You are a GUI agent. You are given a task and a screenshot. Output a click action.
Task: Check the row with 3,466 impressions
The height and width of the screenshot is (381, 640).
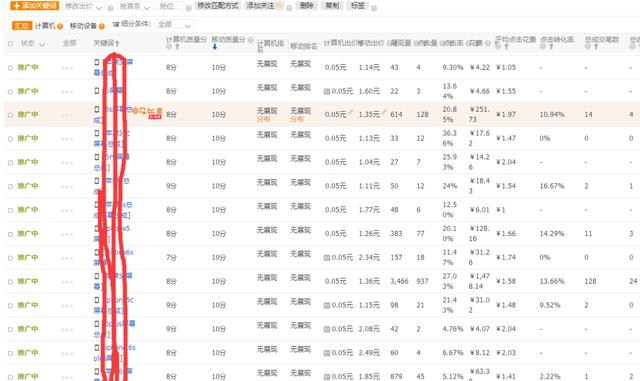tap(11, 282)
